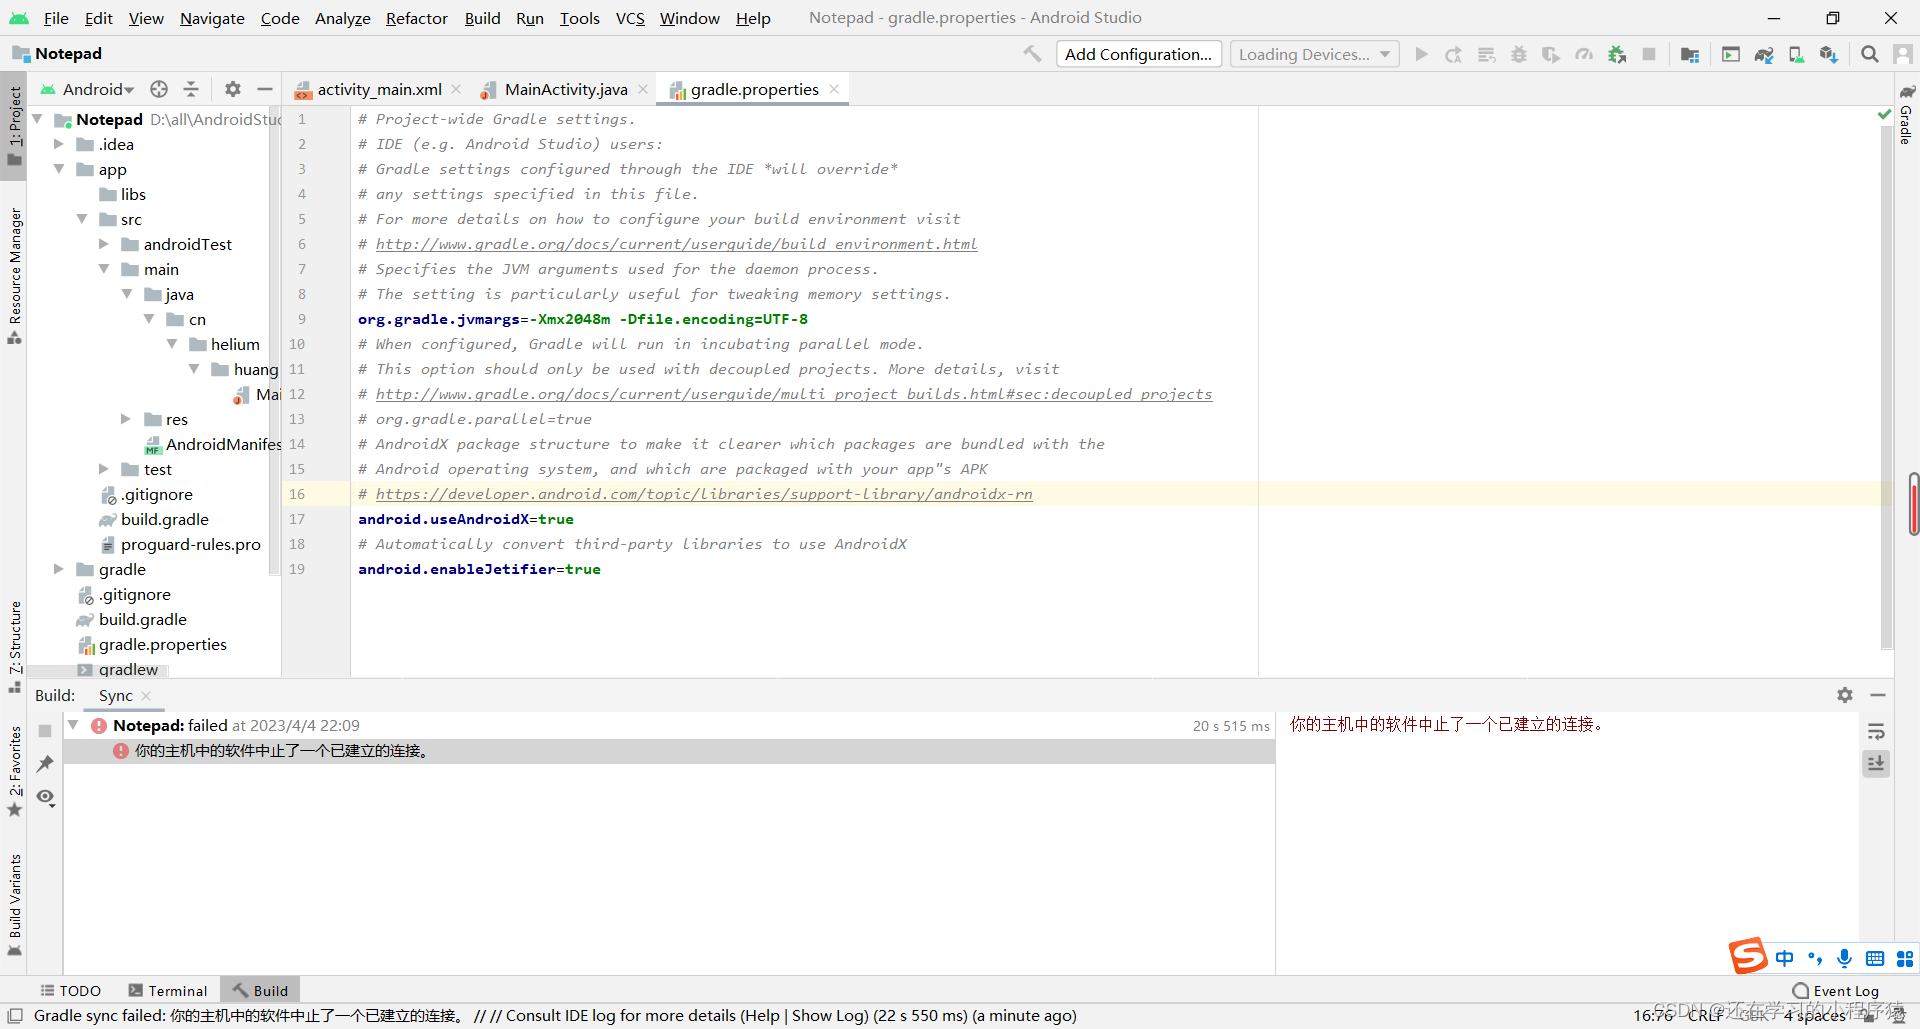Open the SDK Manager icon
This screenshot has width=1920, height=1029.
point(1829,54)
